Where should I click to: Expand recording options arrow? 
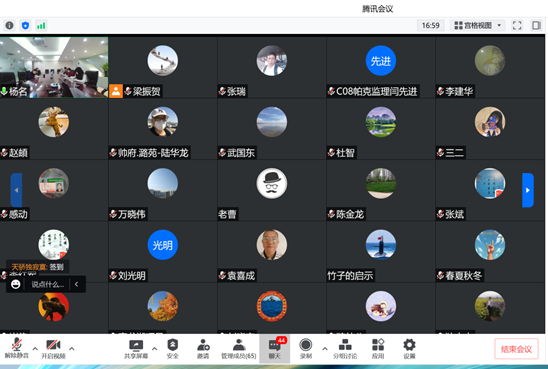325,348
